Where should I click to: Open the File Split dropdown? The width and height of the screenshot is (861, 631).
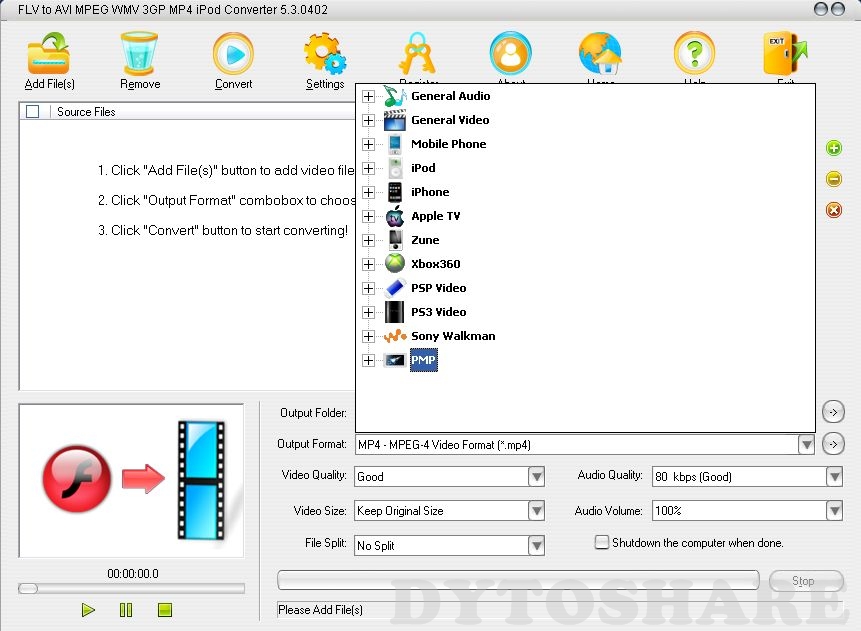pyautogui.click(x=536, y=545)
